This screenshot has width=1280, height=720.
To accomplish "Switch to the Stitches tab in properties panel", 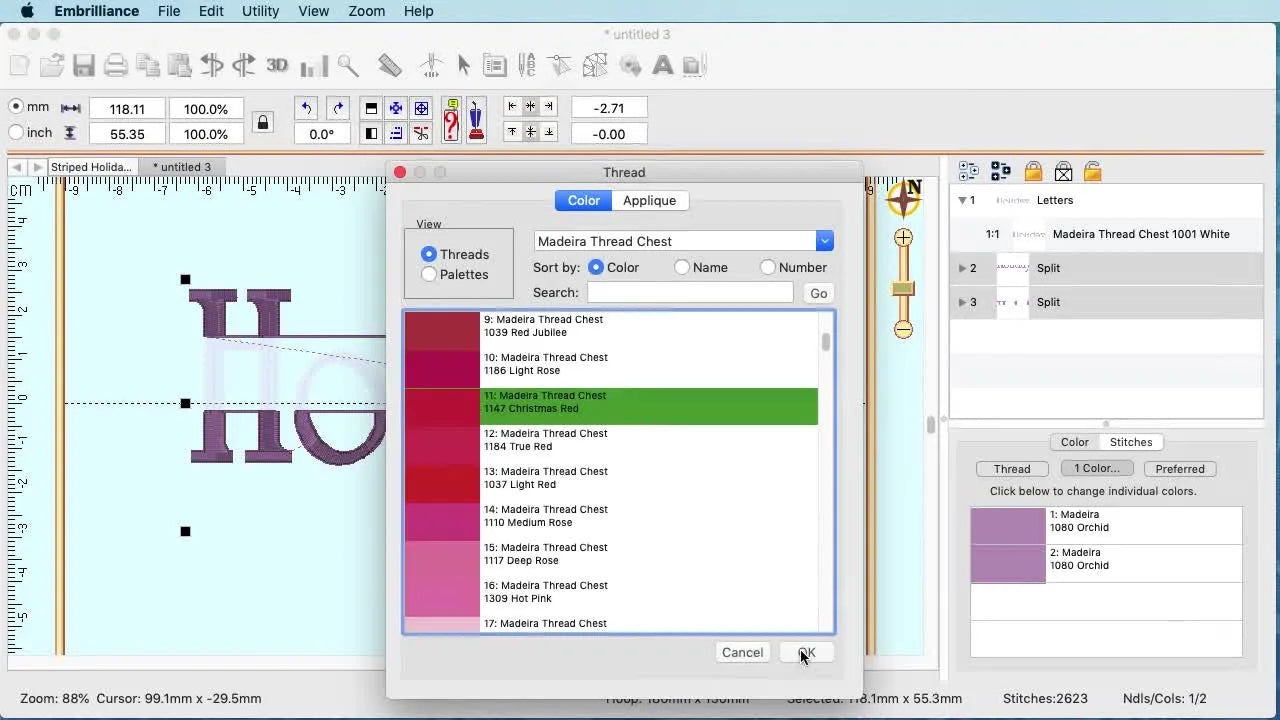I will (1131, 442).
